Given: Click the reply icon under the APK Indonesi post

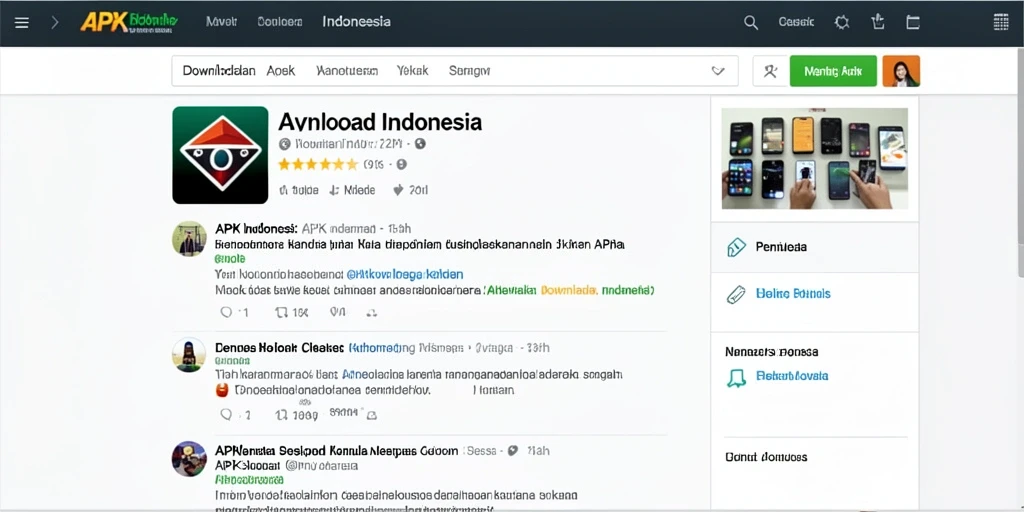Looking at the screenshot, I should pyautogui.click(x=227, y=312).
